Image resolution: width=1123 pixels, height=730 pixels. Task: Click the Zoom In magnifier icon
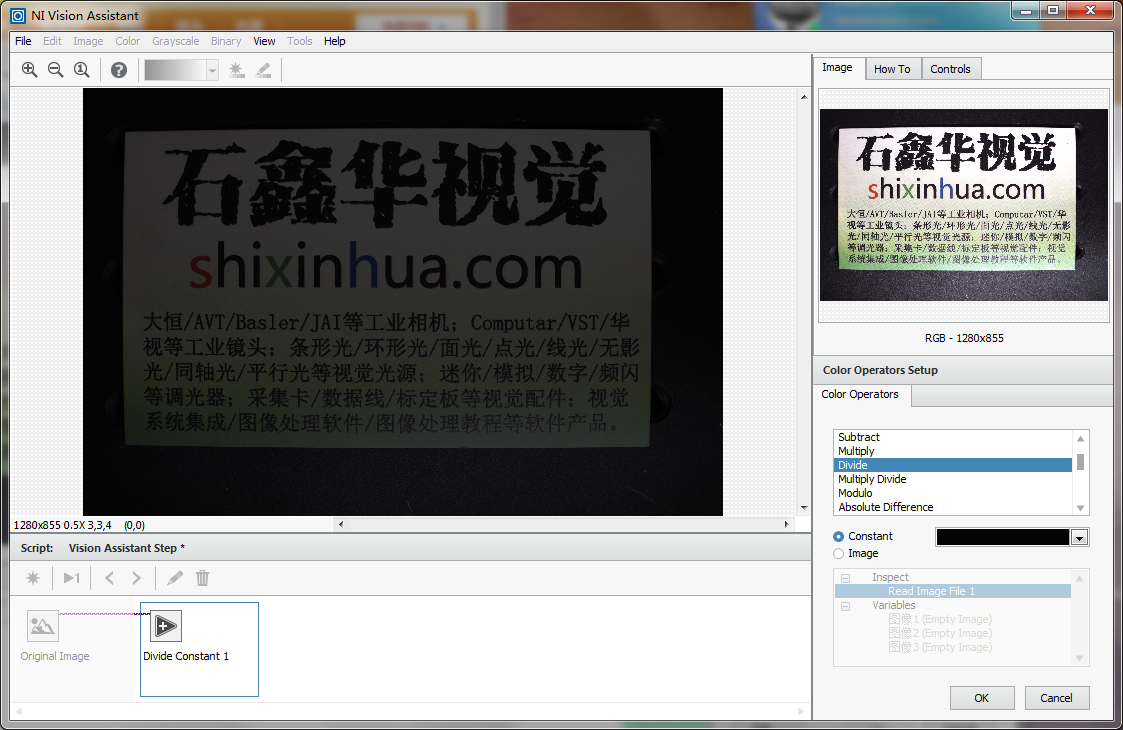tap(29, 69)
